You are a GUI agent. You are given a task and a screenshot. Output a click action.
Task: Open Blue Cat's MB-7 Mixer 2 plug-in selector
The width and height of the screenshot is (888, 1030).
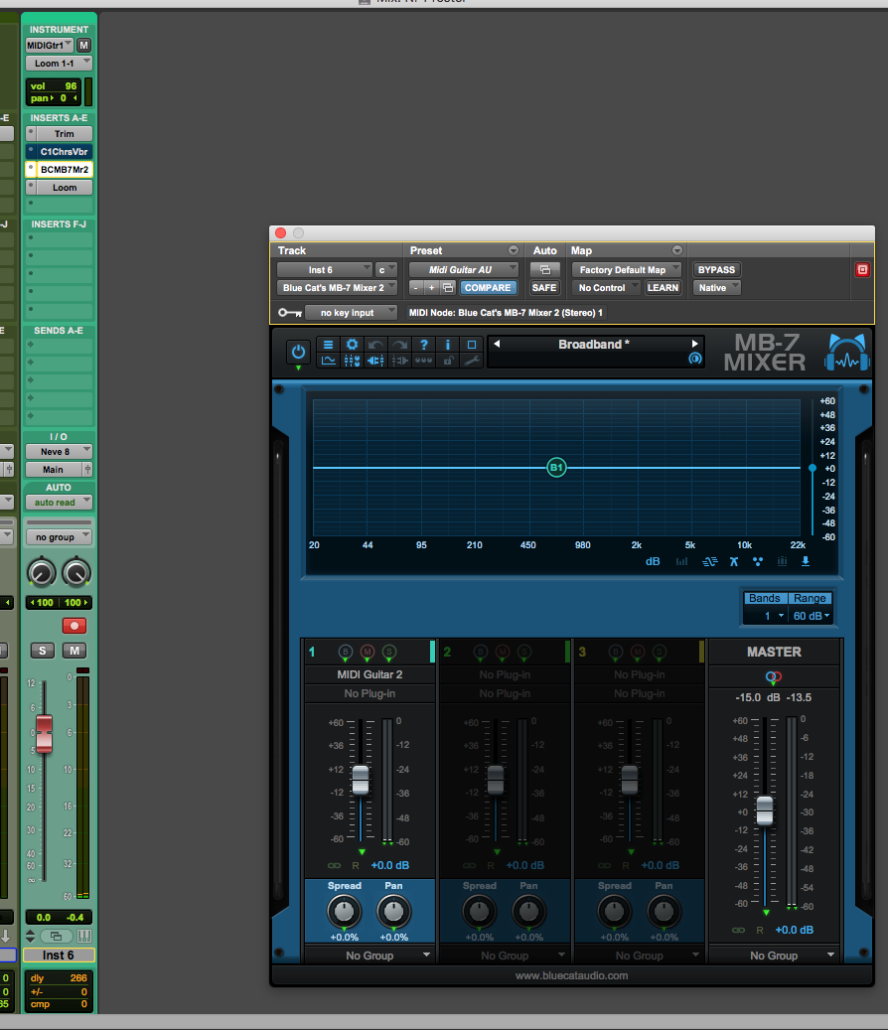tap(337, 288)
